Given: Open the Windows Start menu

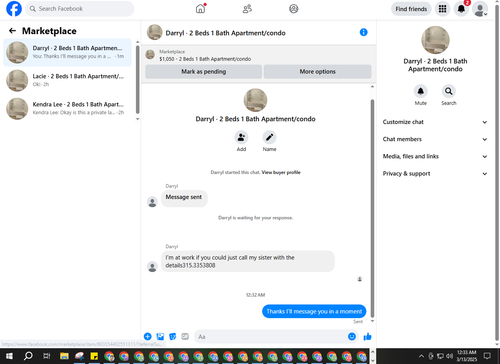Looking at the screenshot, I should coord(9,356).
